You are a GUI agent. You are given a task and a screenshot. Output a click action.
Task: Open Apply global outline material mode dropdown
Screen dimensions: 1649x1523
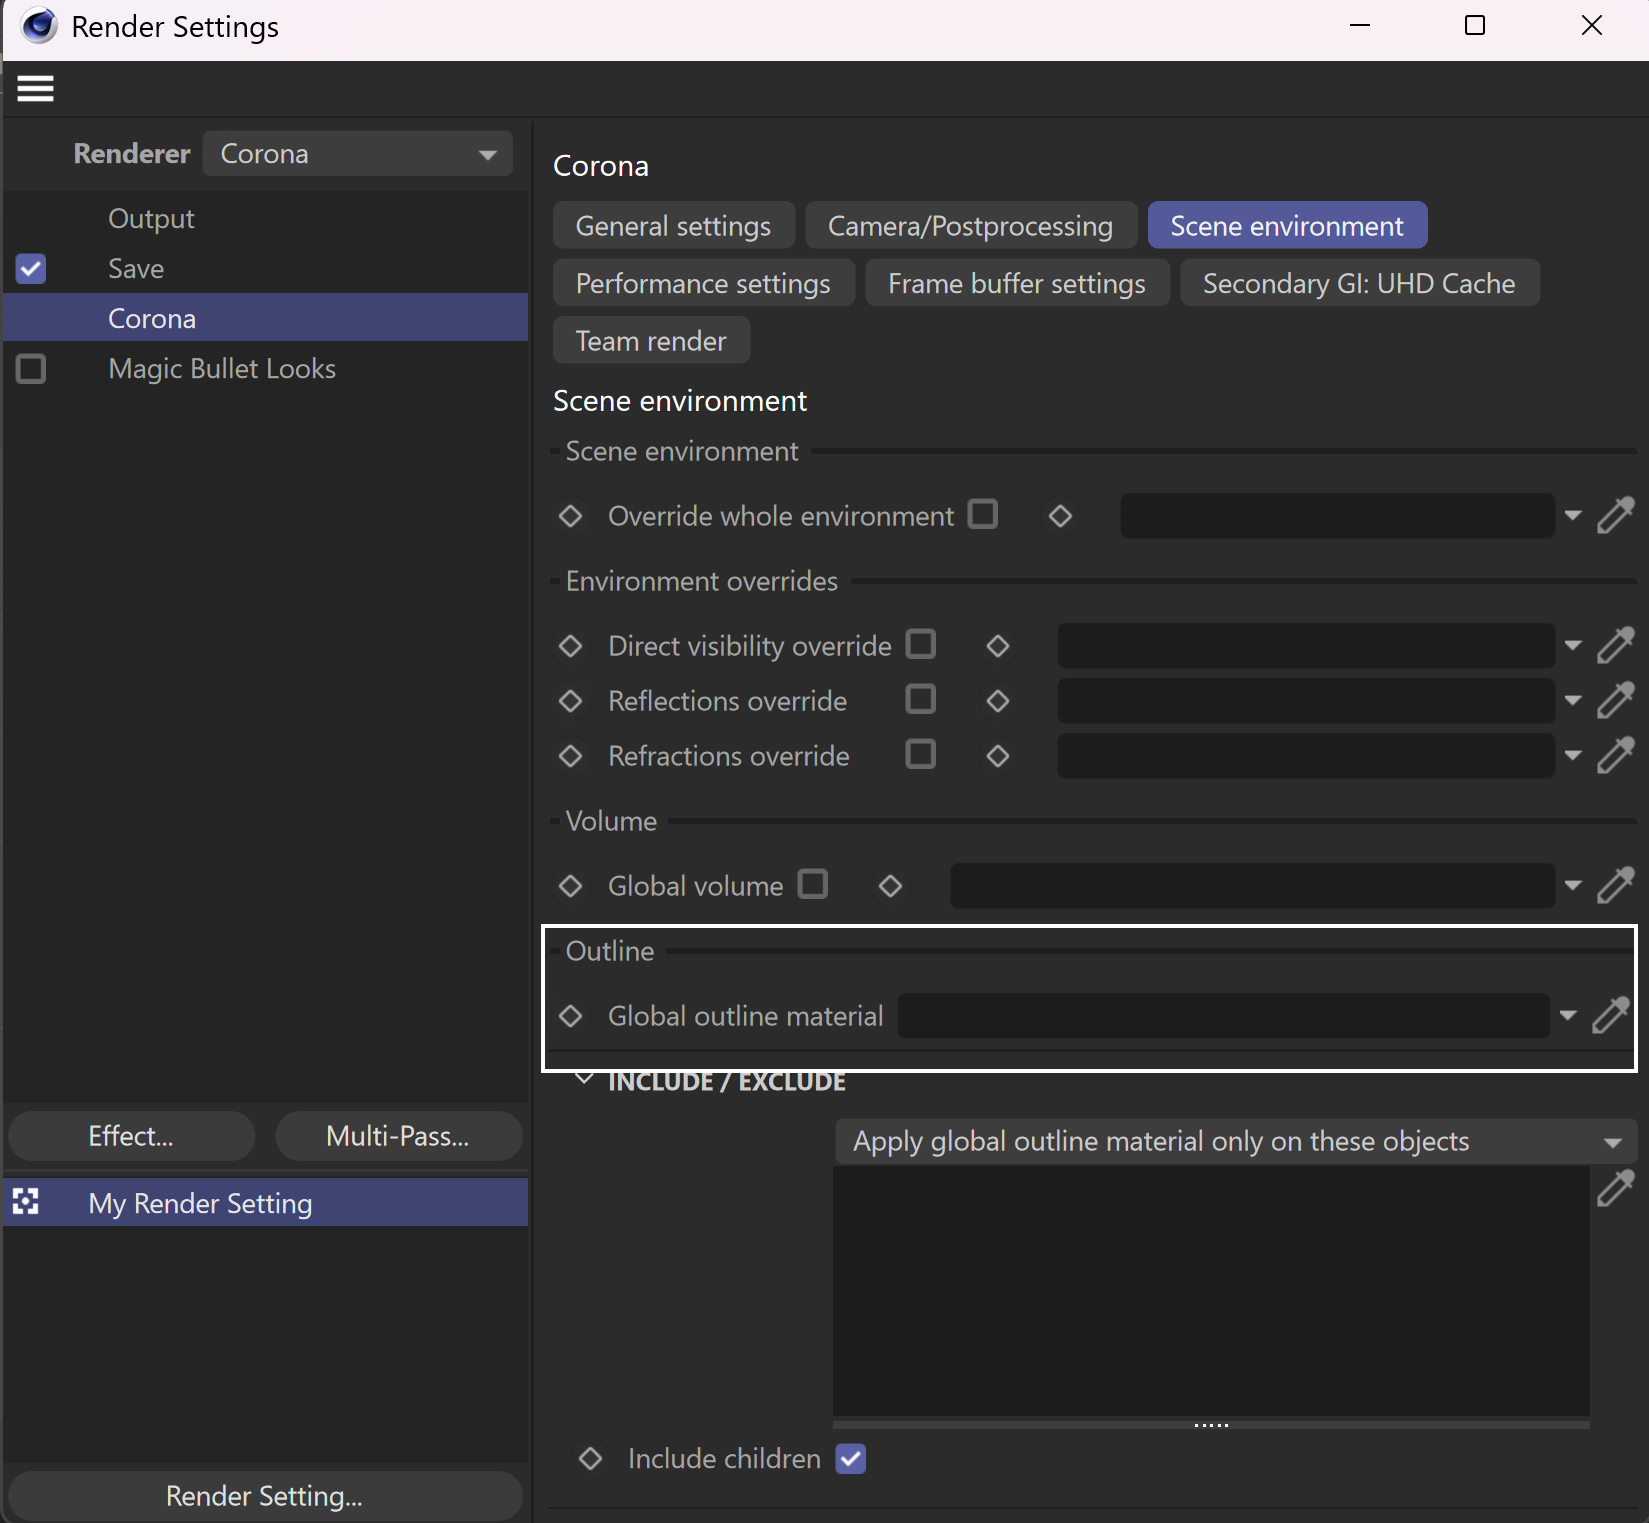(1236, 1141)
